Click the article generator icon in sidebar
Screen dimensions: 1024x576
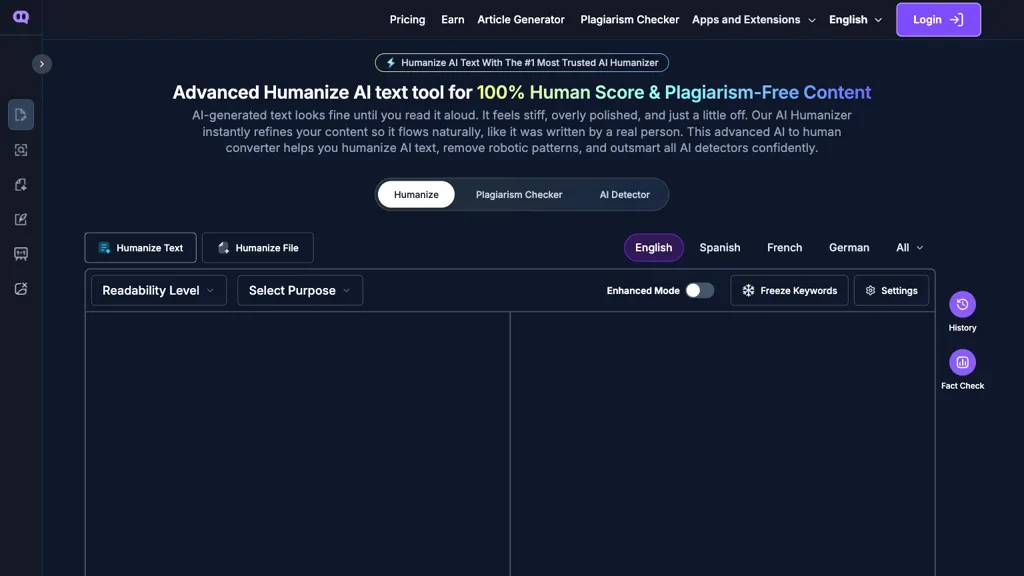(20, 184)
